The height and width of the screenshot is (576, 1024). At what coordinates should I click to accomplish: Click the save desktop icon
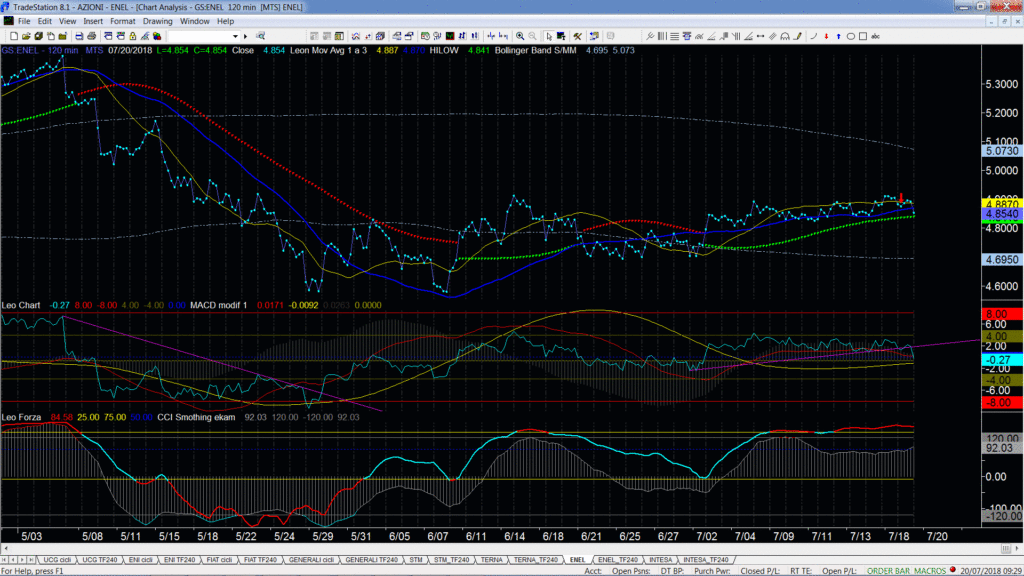[39, 36]
